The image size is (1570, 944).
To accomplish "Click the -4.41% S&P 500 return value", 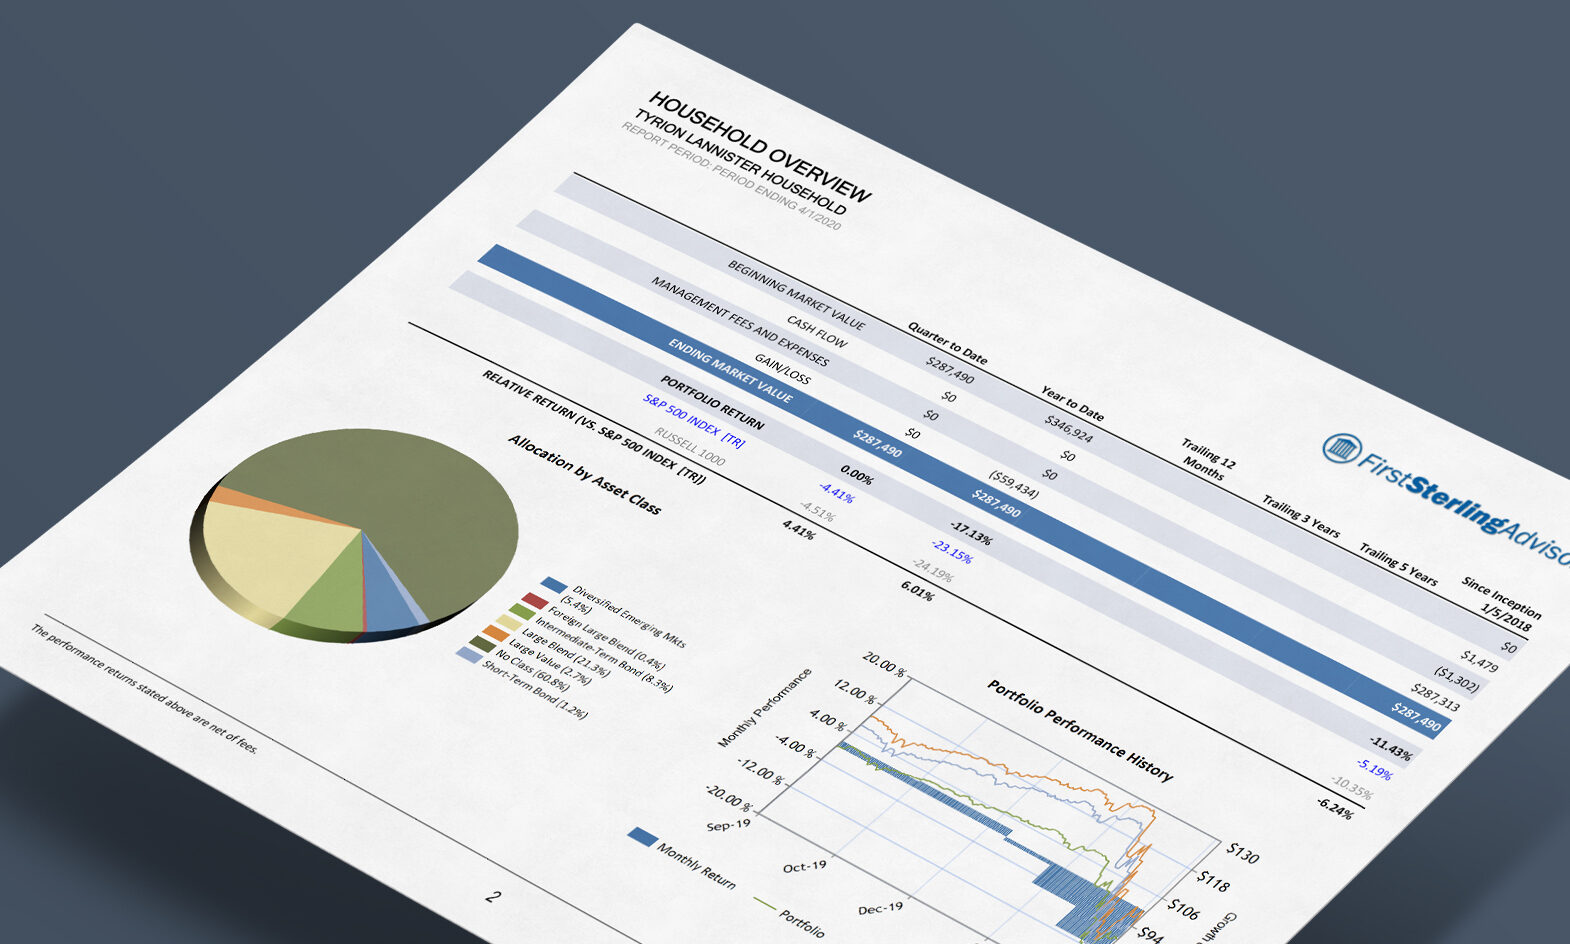I will 836,493.
